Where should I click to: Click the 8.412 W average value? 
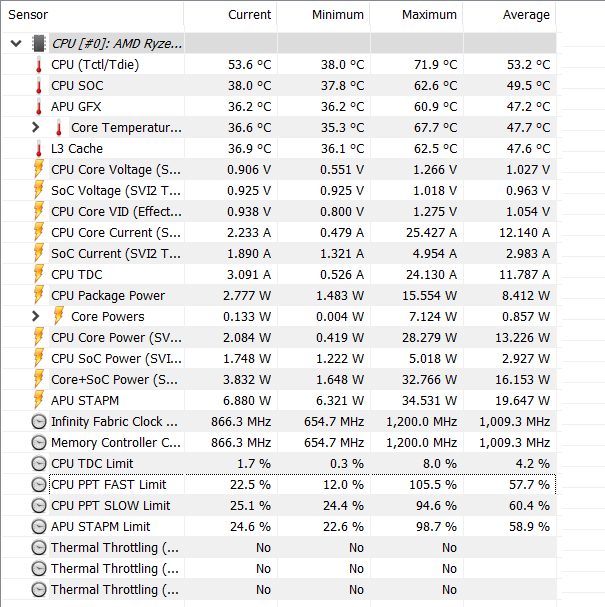pyautogui.click(x=526, y=295)
